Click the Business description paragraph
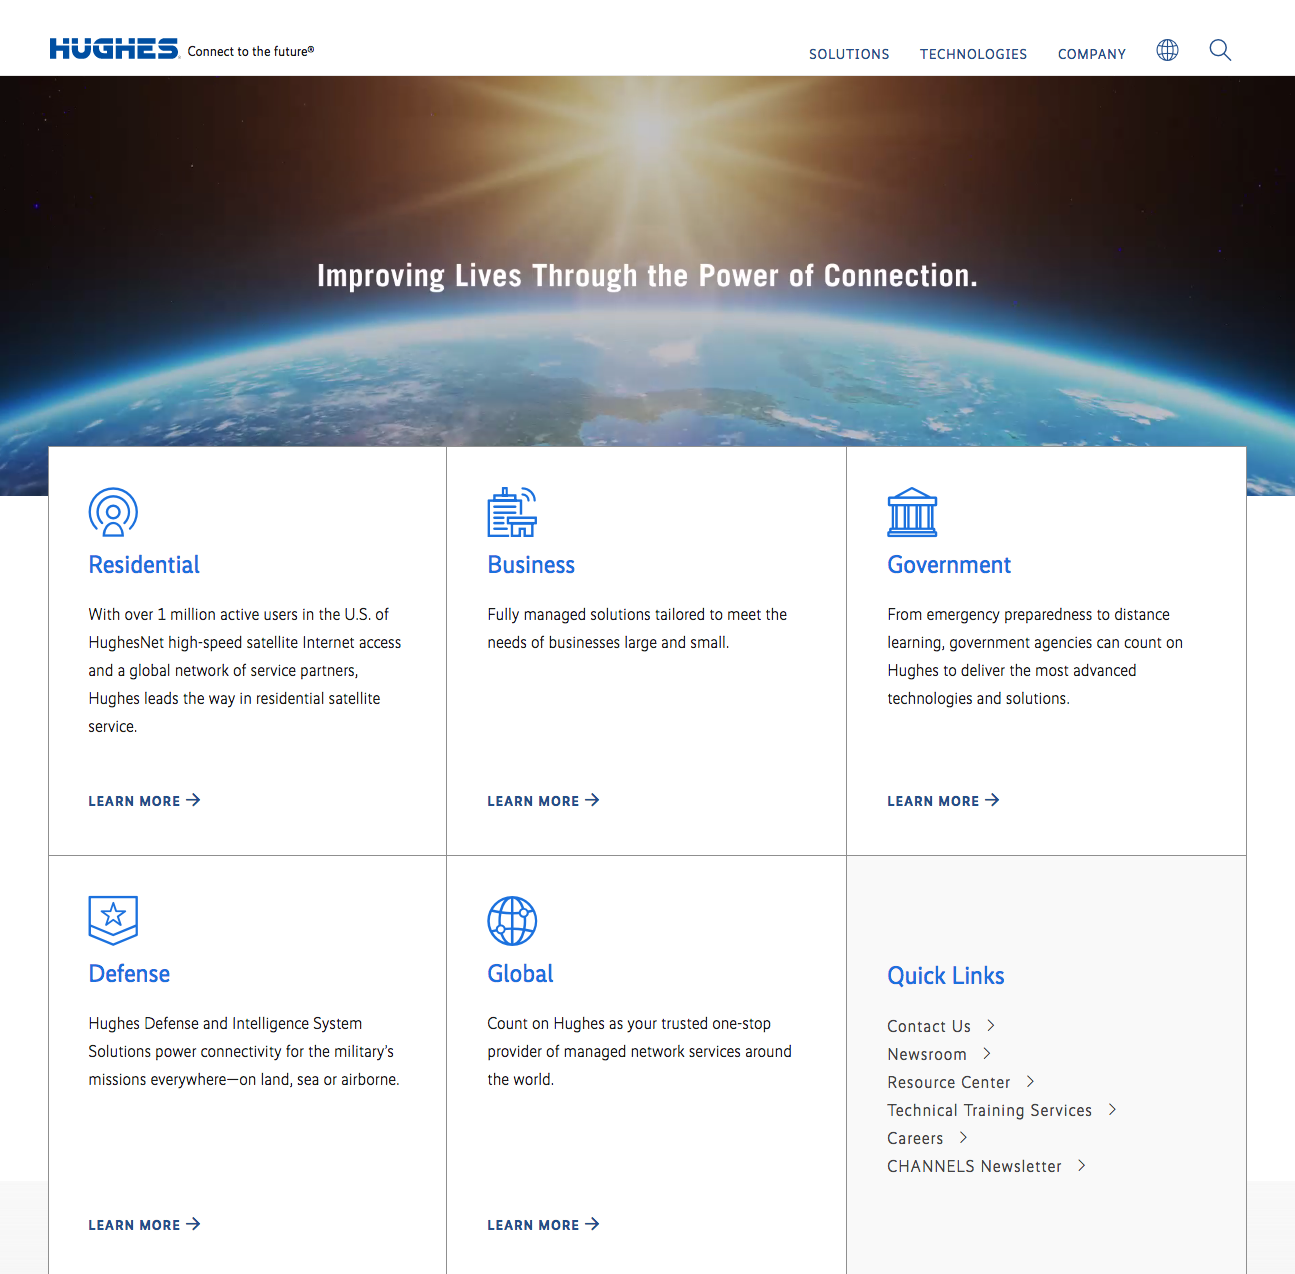1295x1274 pixels. click(637, 628)
